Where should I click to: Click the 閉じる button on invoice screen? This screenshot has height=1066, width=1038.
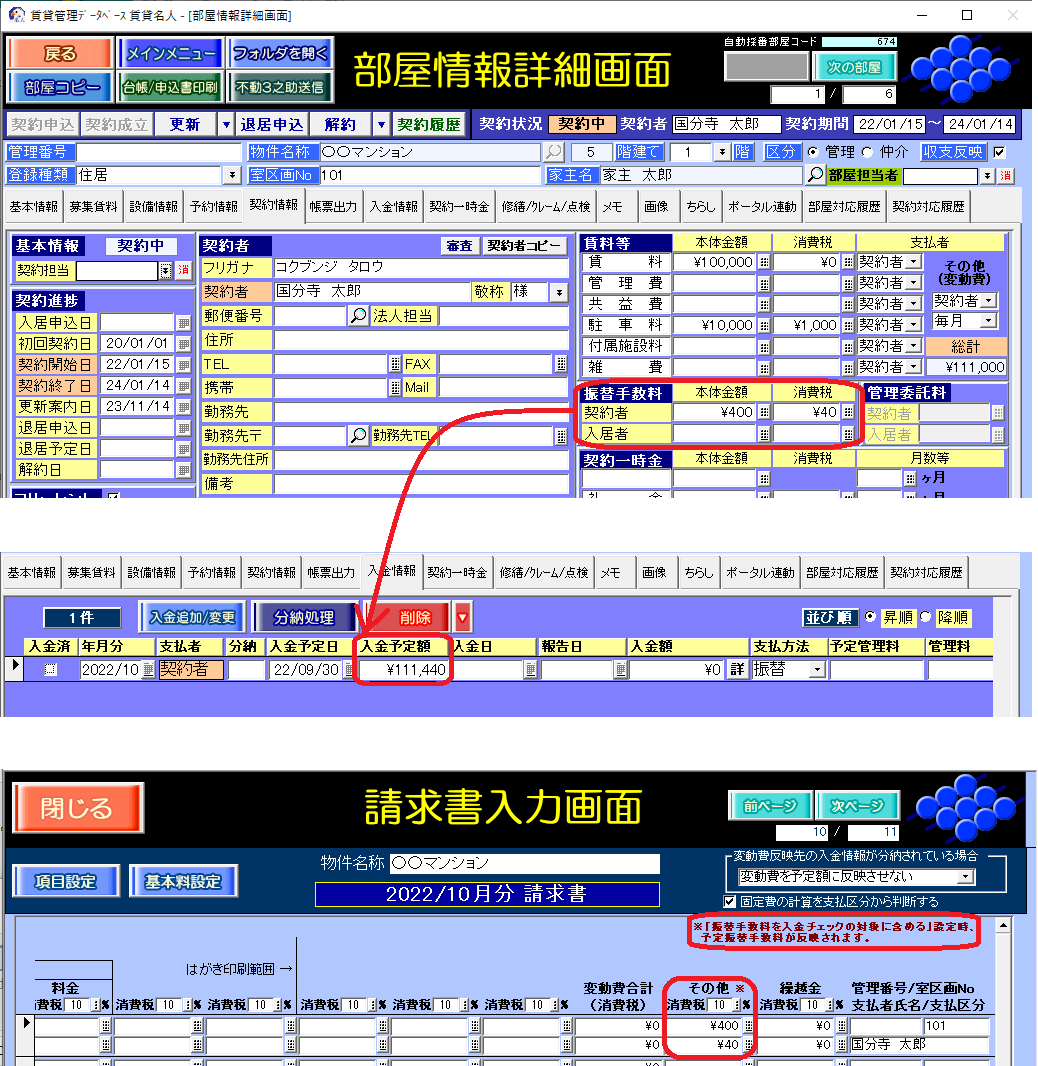[x=78, y=808]
